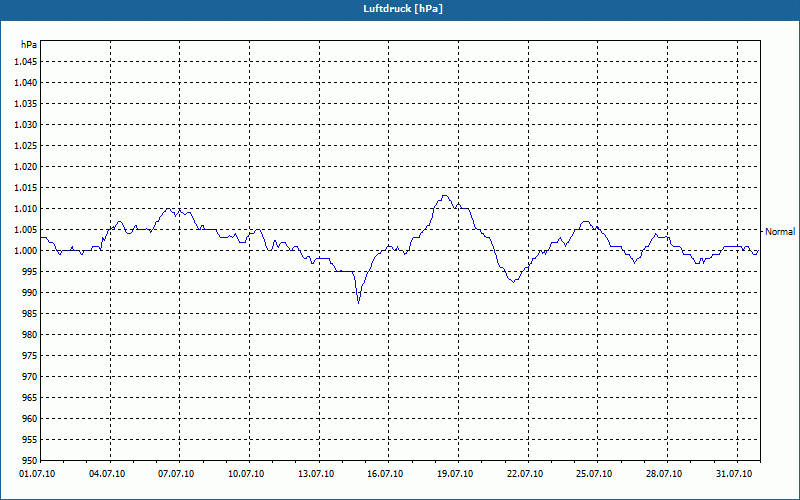
Task: Click the 970 y-axis value
Action: pos(31,377)
